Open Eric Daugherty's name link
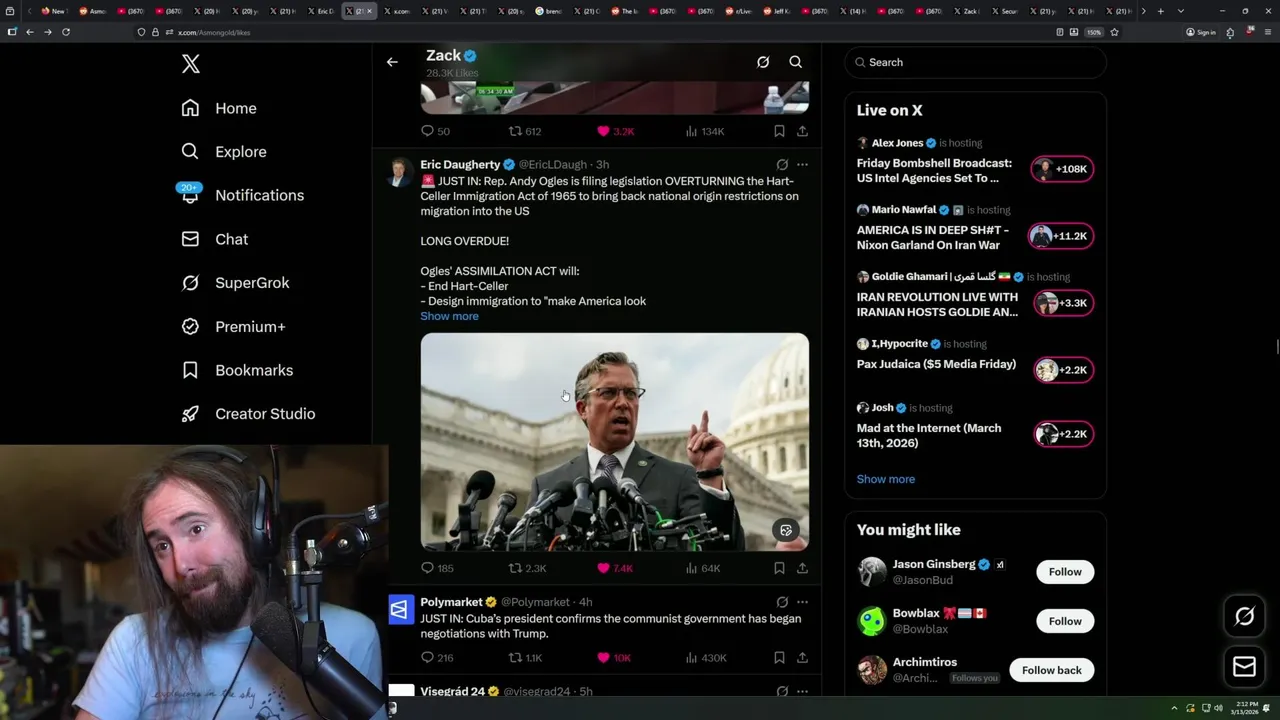The width and height of the screenshot is (1280, 720). click(x=460, y=164)
